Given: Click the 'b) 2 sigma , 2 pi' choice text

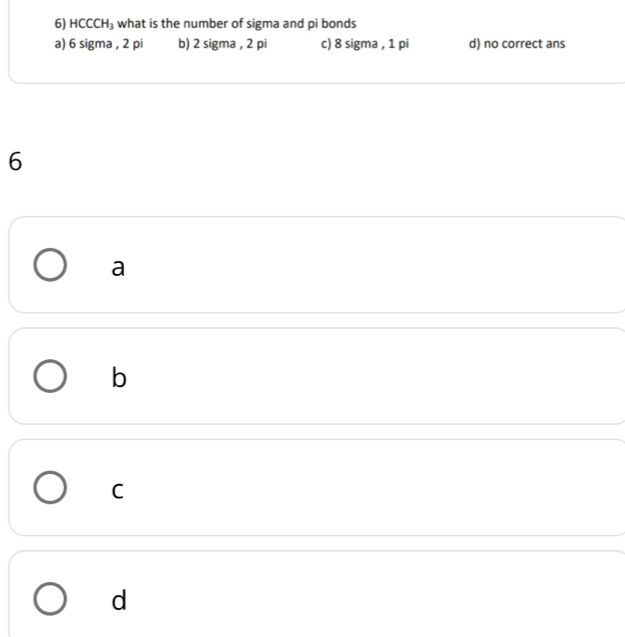Looking at the screenshot, I should coord(222,44).
